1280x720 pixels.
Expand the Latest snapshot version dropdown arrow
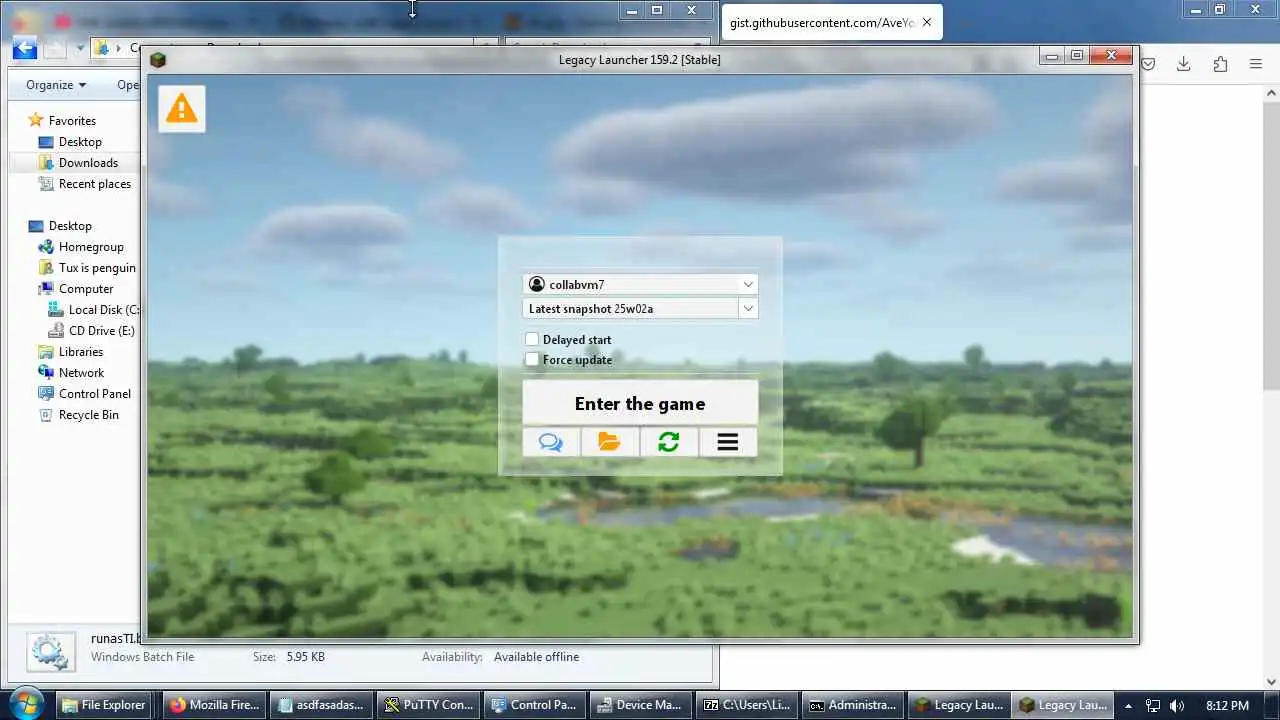[x=748, y=309]
